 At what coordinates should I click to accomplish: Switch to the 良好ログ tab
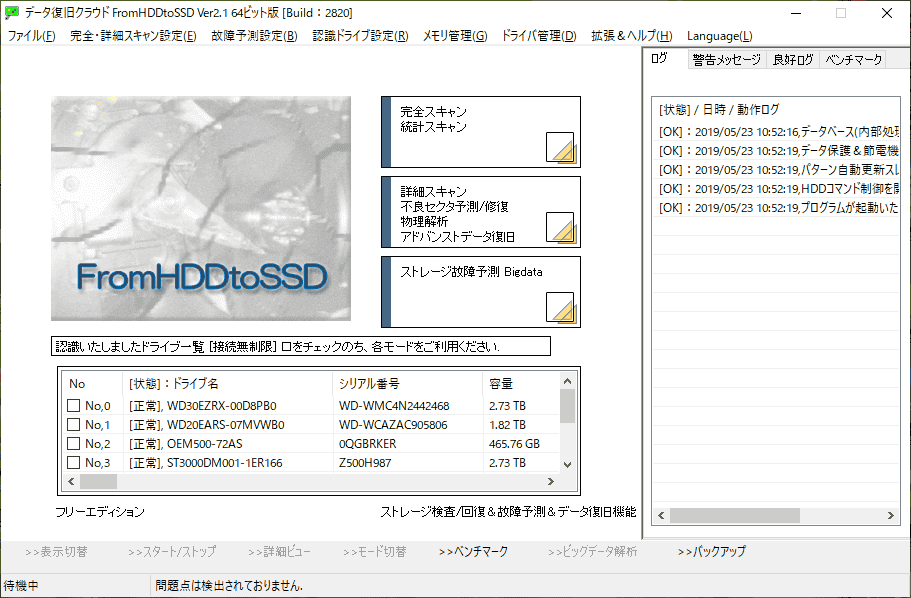pos(792,60)
